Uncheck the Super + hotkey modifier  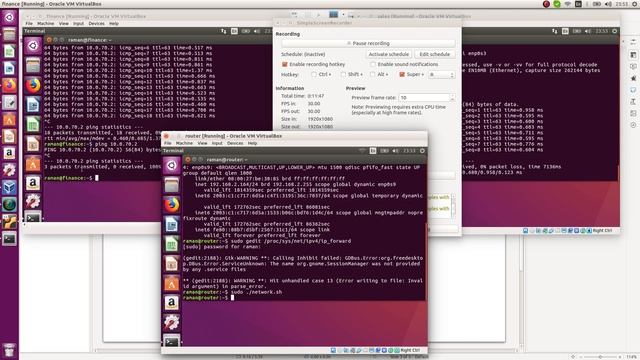402,75
